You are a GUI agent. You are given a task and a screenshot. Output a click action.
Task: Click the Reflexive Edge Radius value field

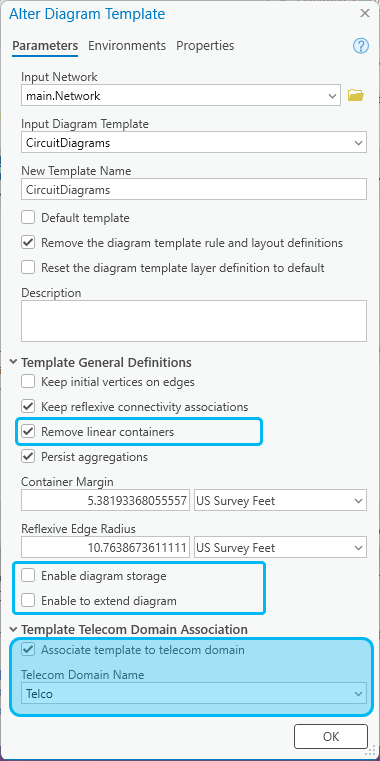pyautogui.click(x=105, y=548)
